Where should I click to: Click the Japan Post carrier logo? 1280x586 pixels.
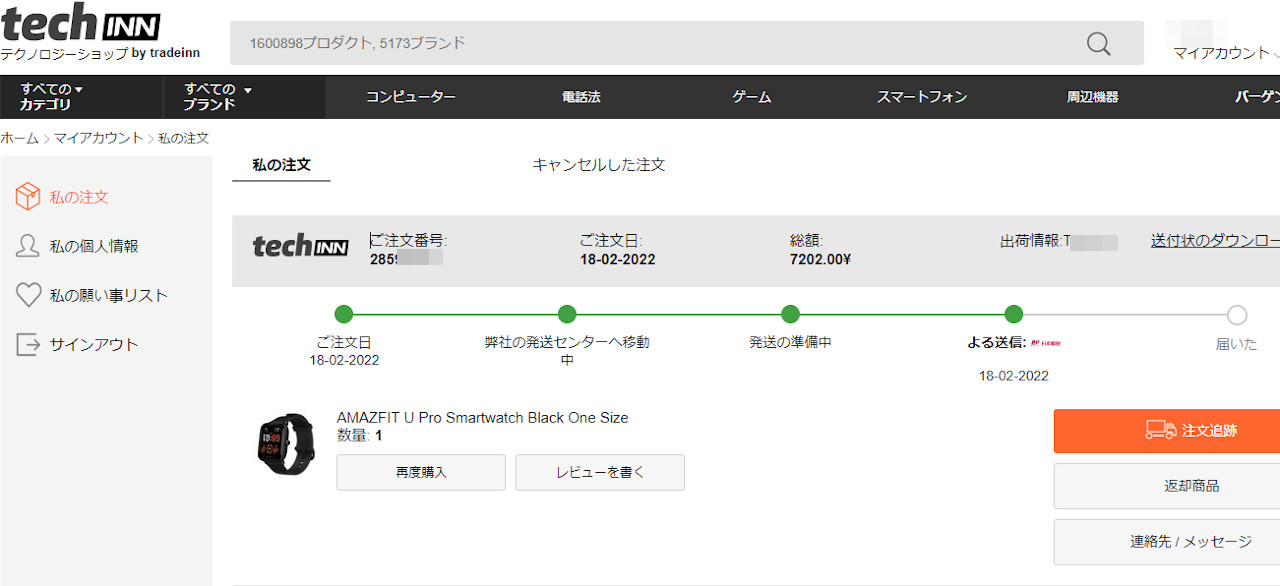coord(1046,343)
